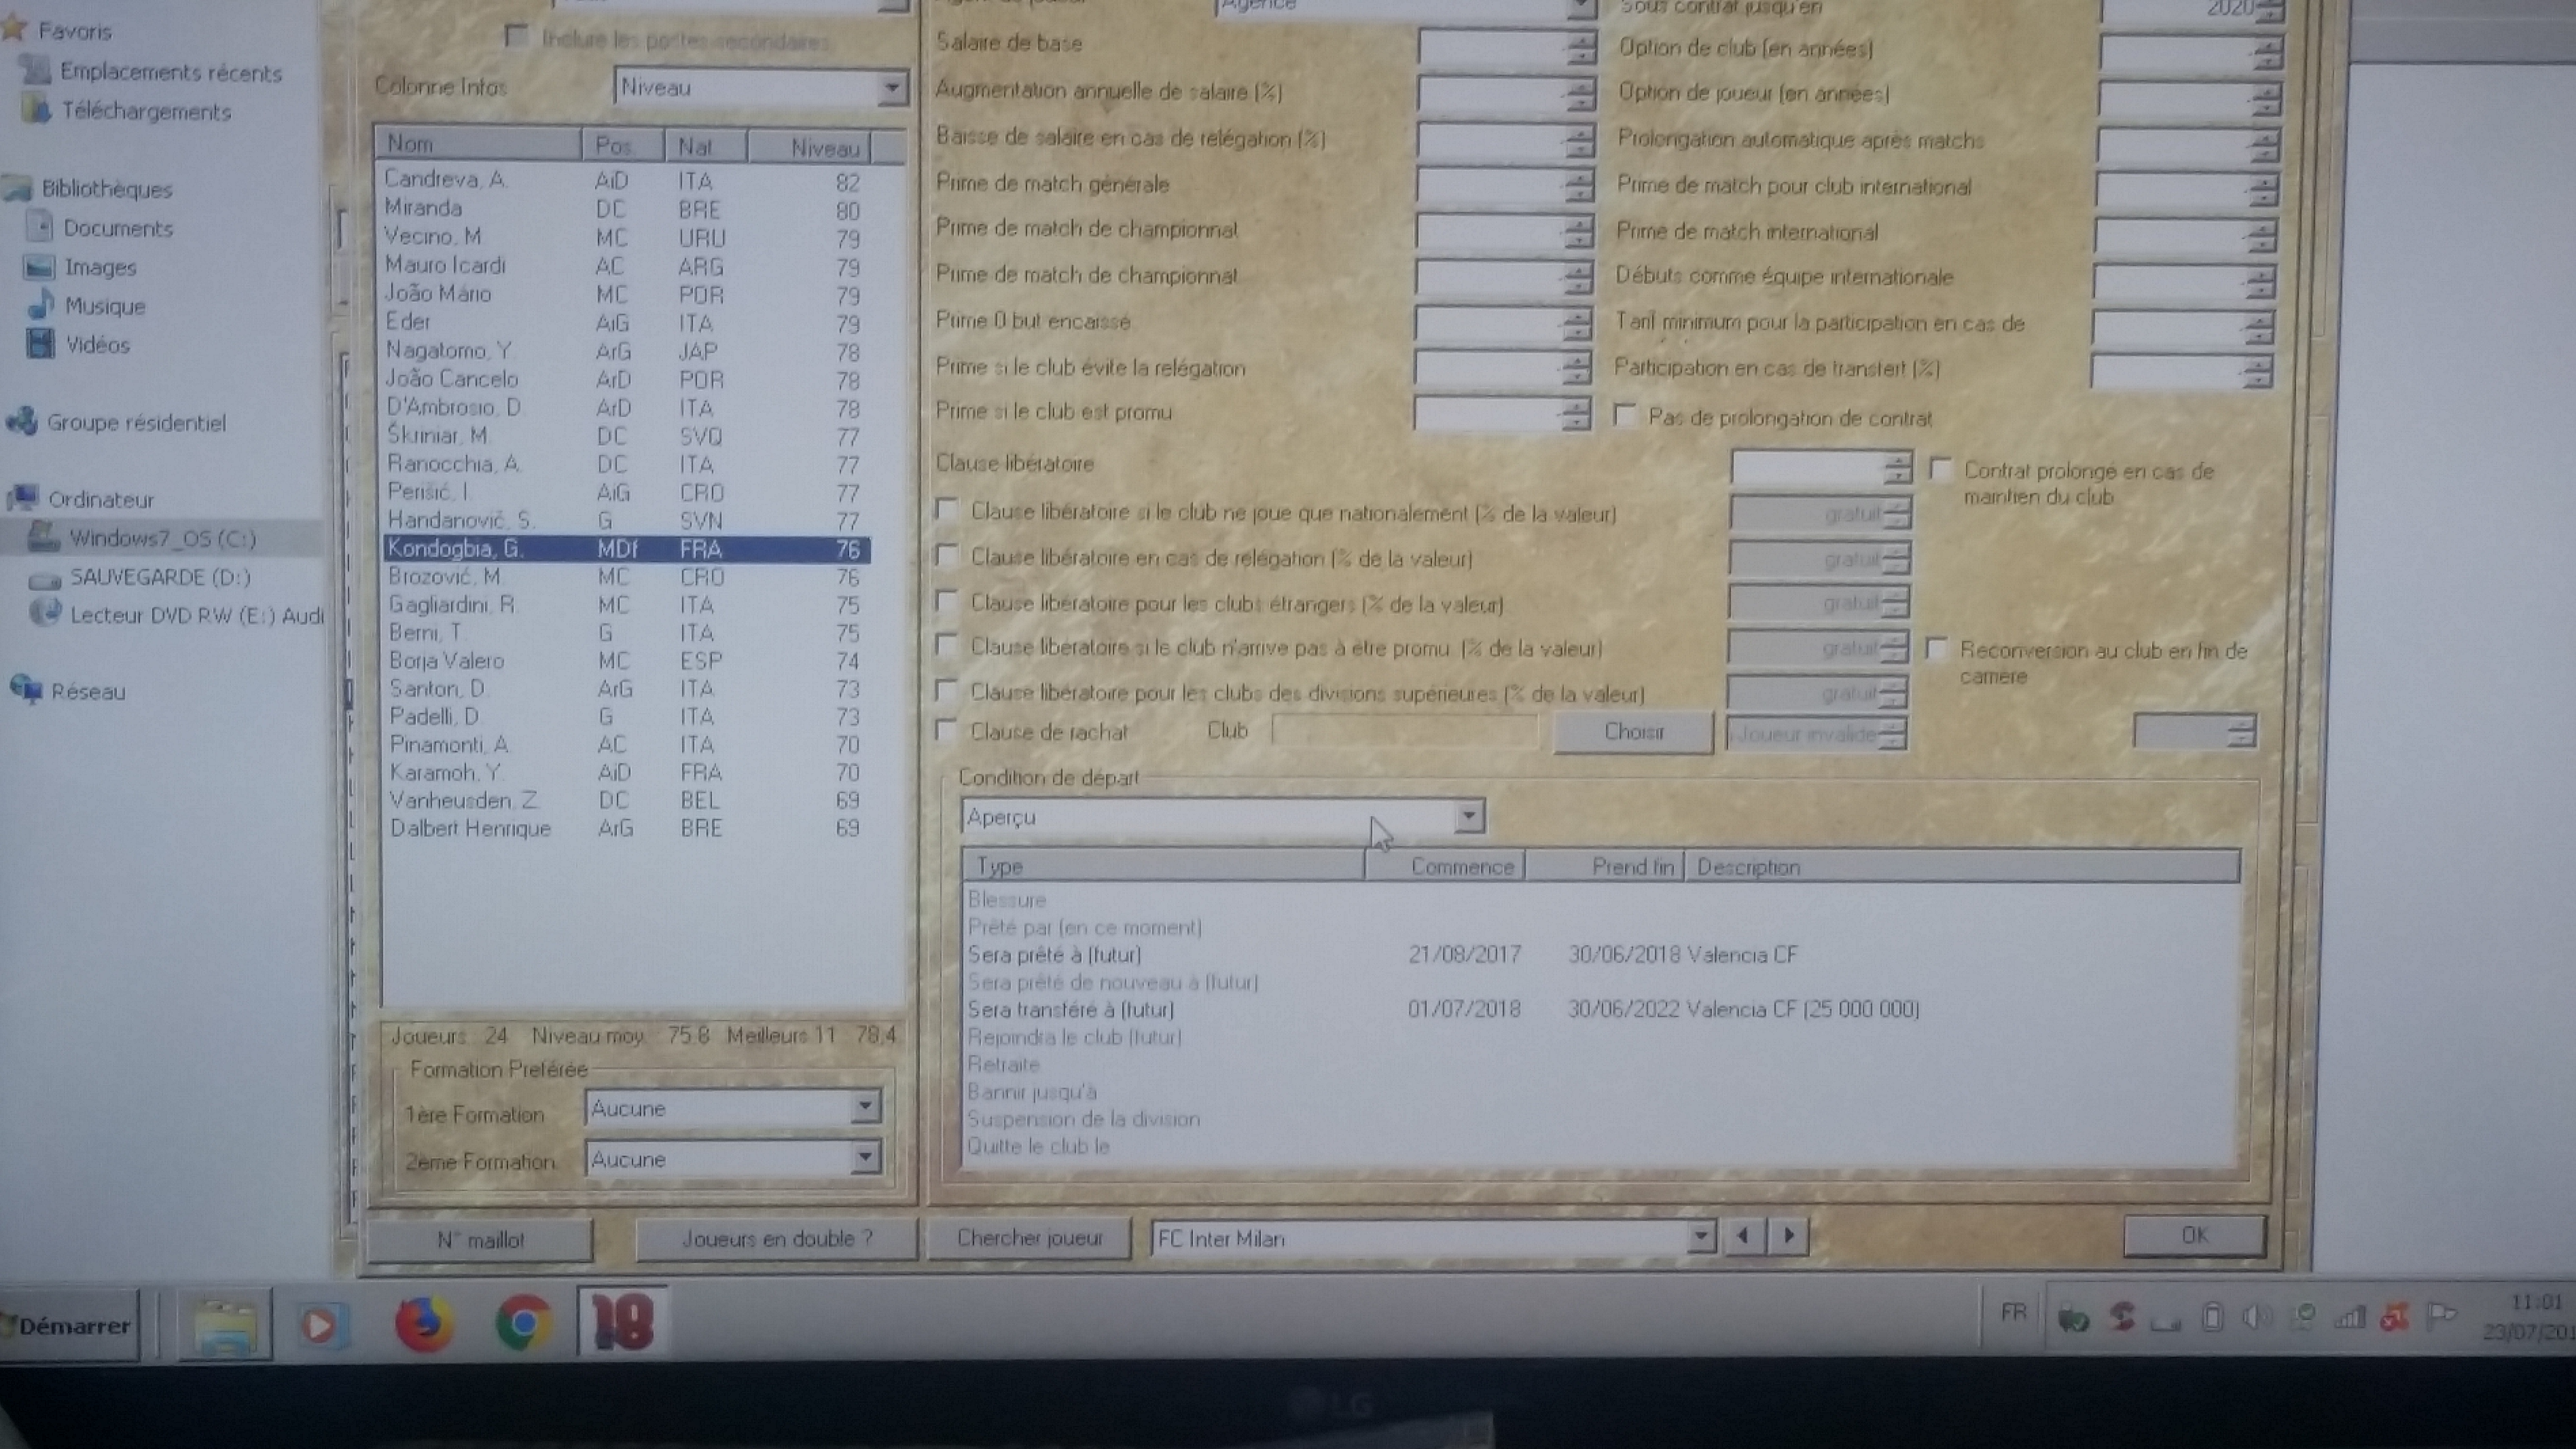Sort player list by the Nat column
Image resolution: width=2576 pixels, height=1449 pixels.
[706, 147]
